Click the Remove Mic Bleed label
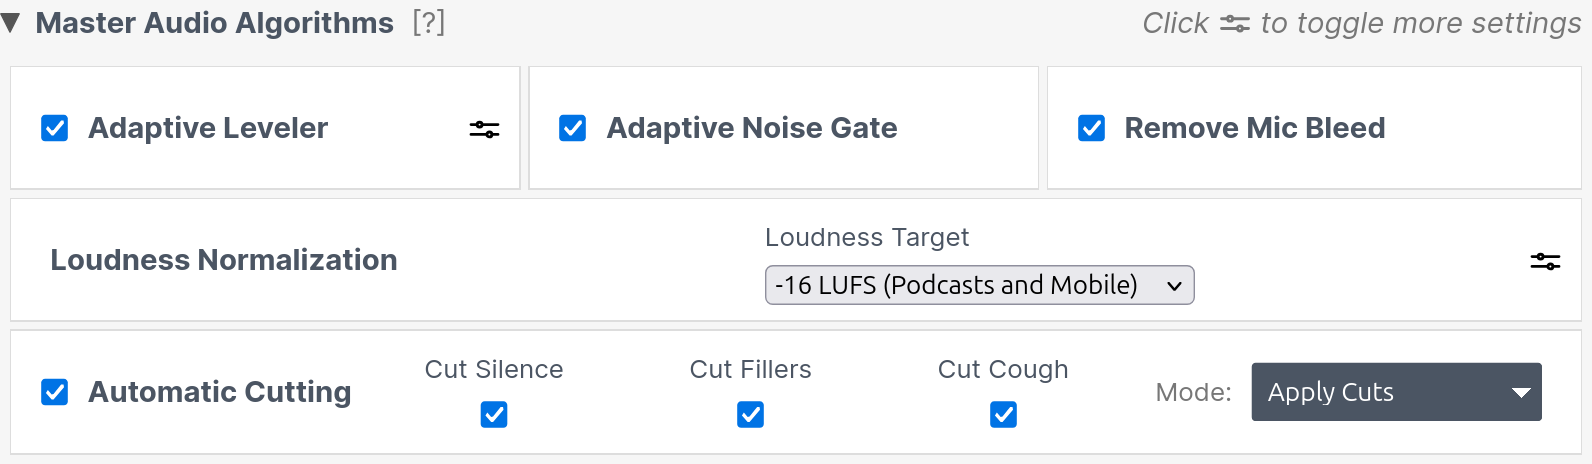 tap(1255, 128)
